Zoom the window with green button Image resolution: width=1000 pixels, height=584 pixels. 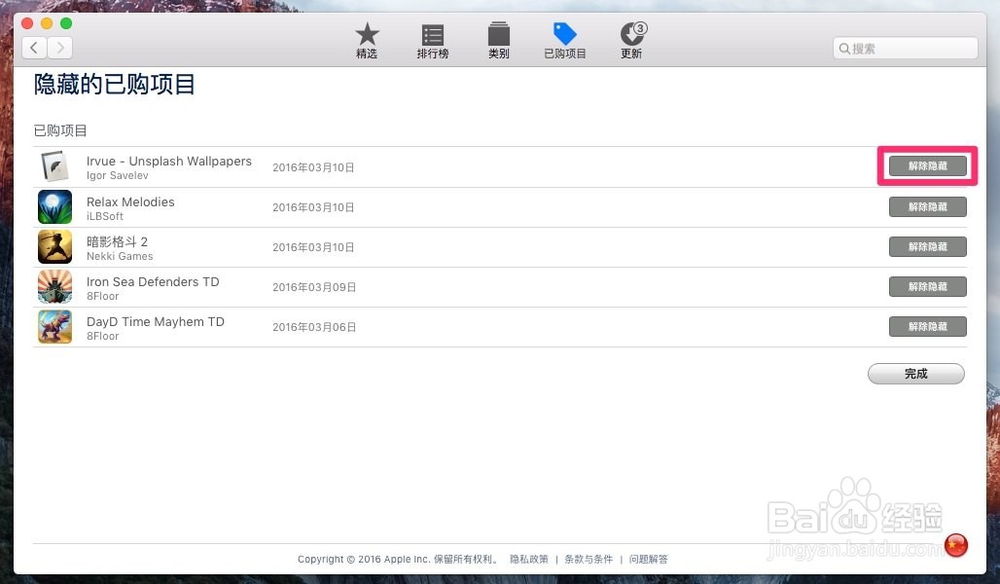[66, 24]
